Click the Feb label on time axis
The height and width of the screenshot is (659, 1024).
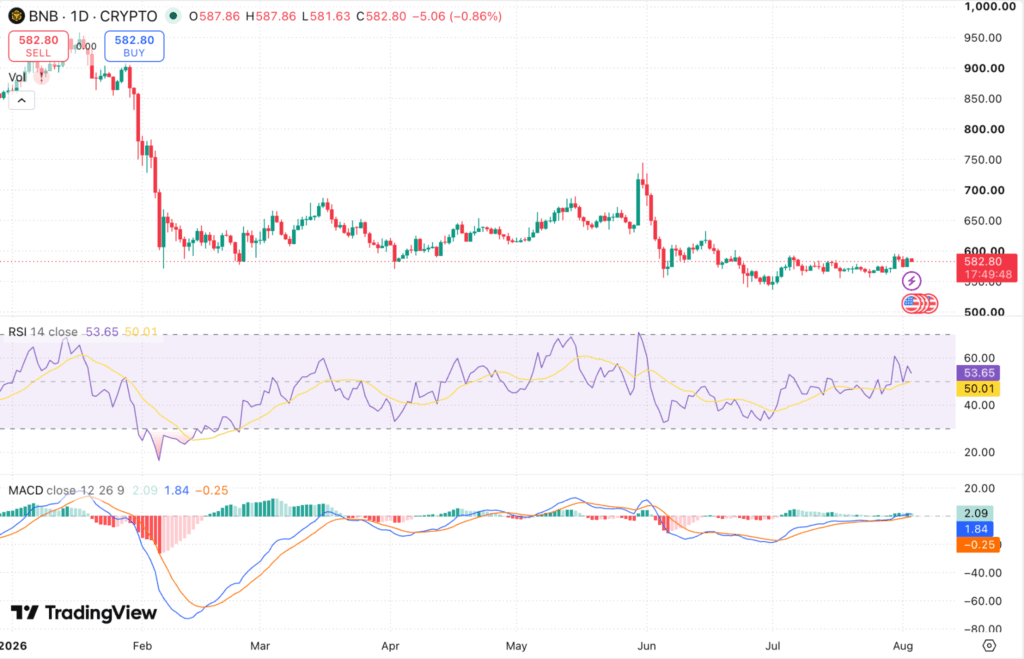(142, 646)
